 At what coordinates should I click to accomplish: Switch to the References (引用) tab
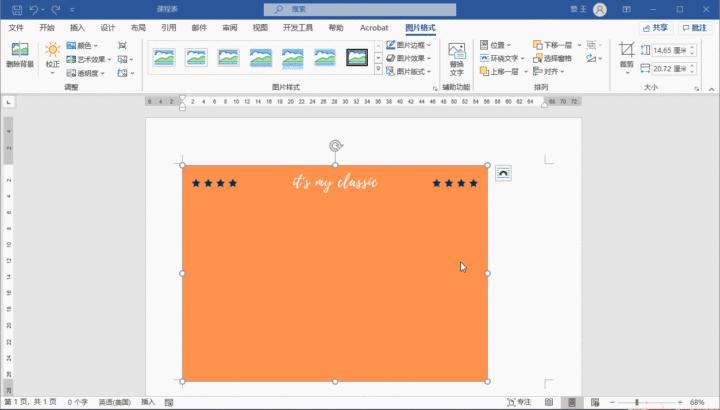click(169, 28)
